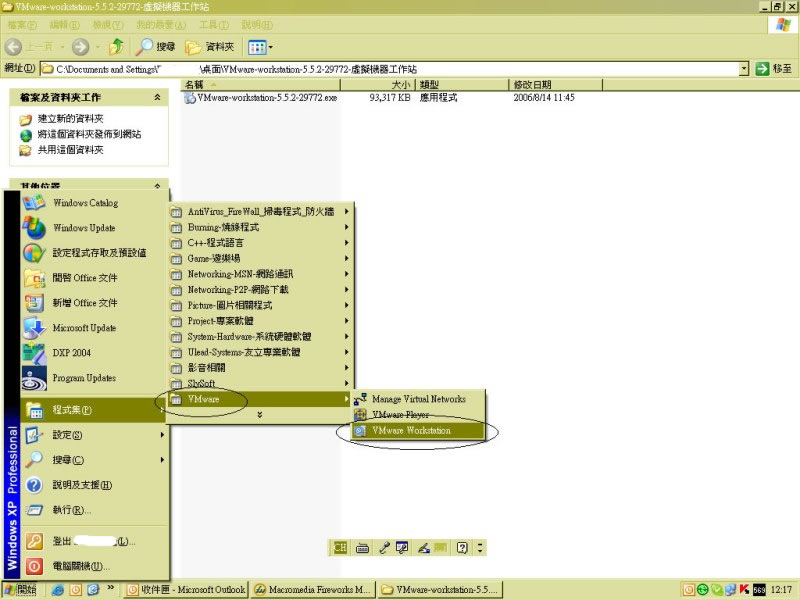The height and width of the screenshot is (600, 800).
Task: Open the Picture program folder
Action: coord(260,305)
